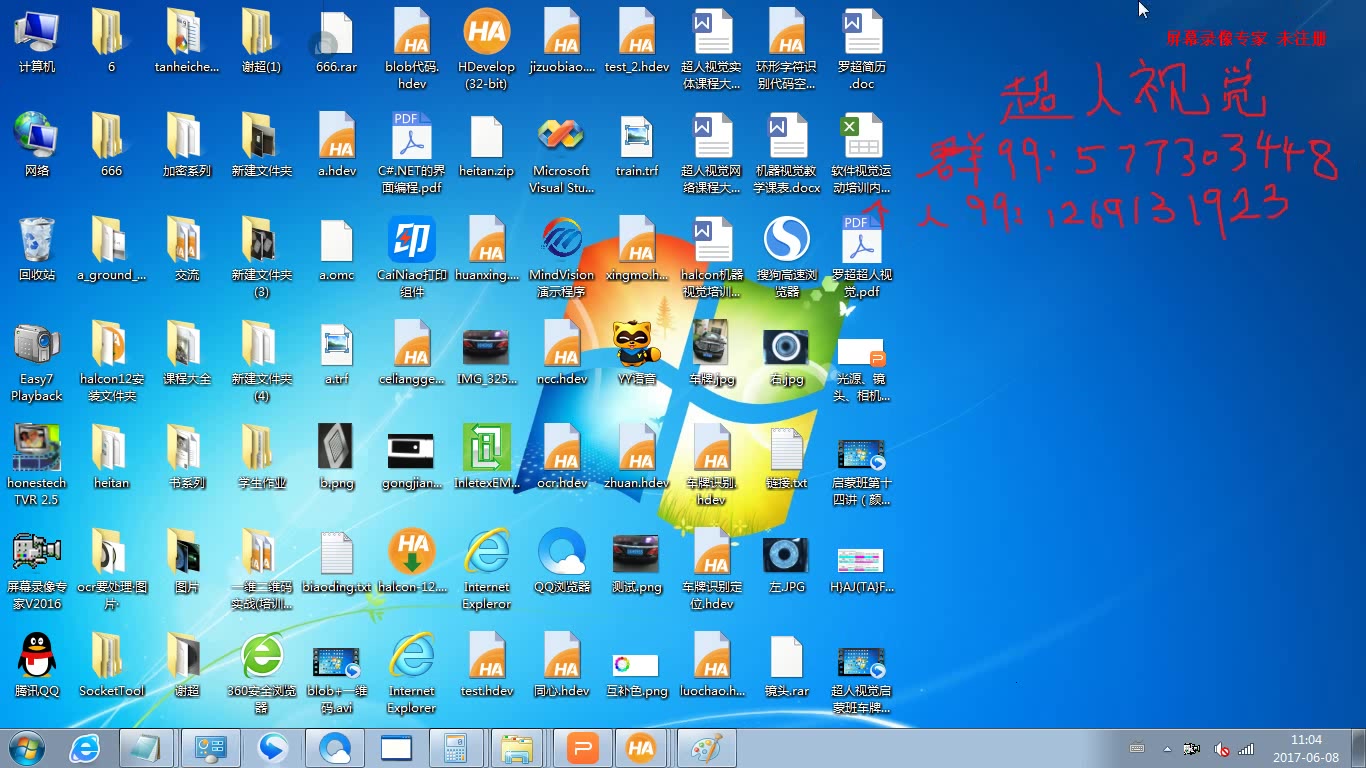Select 镜头.rar archive file
Screen dimensions: 1366x768
787,665
